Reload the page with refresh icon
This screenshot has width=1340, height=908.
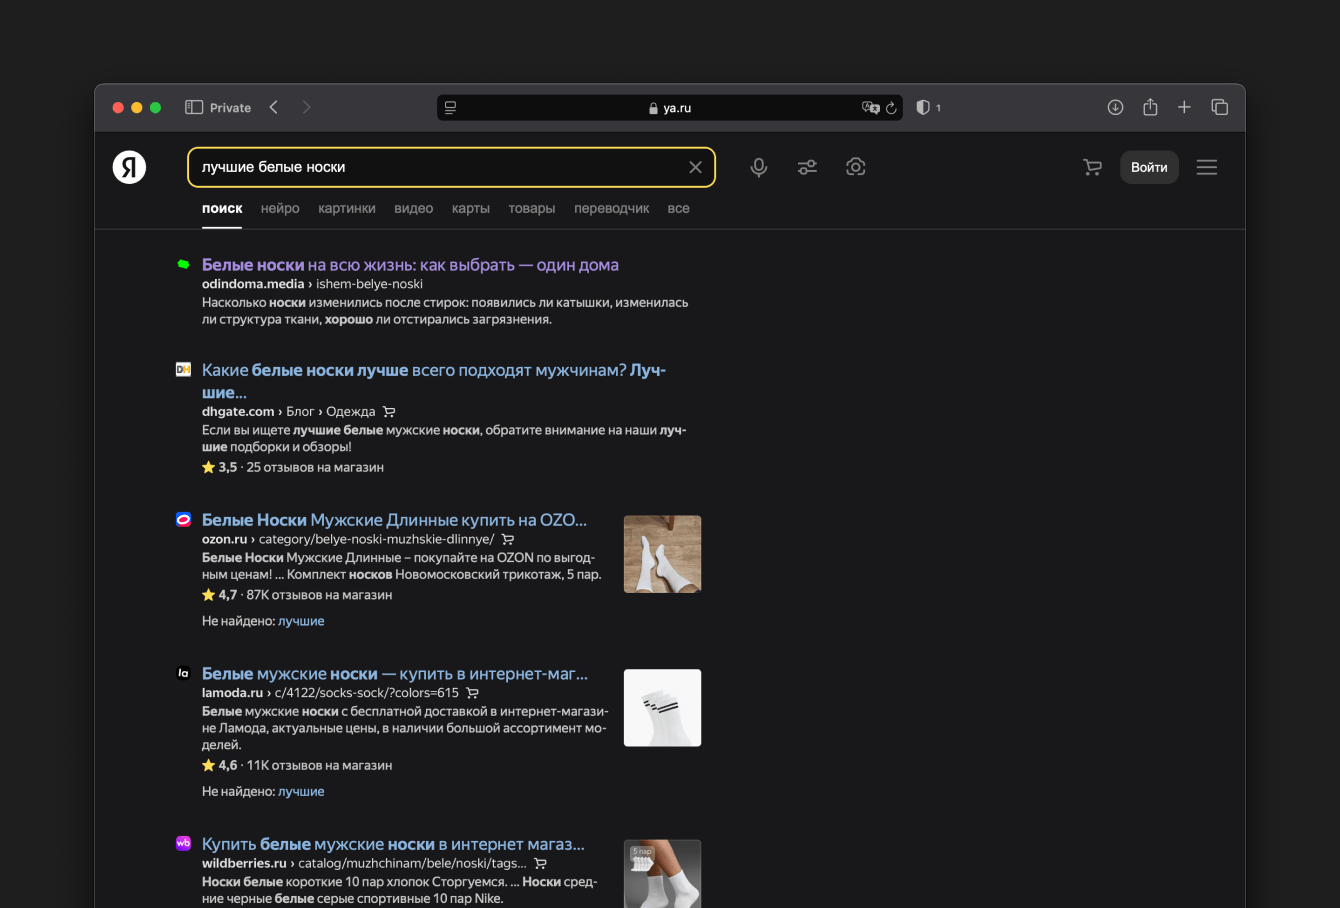891,108
